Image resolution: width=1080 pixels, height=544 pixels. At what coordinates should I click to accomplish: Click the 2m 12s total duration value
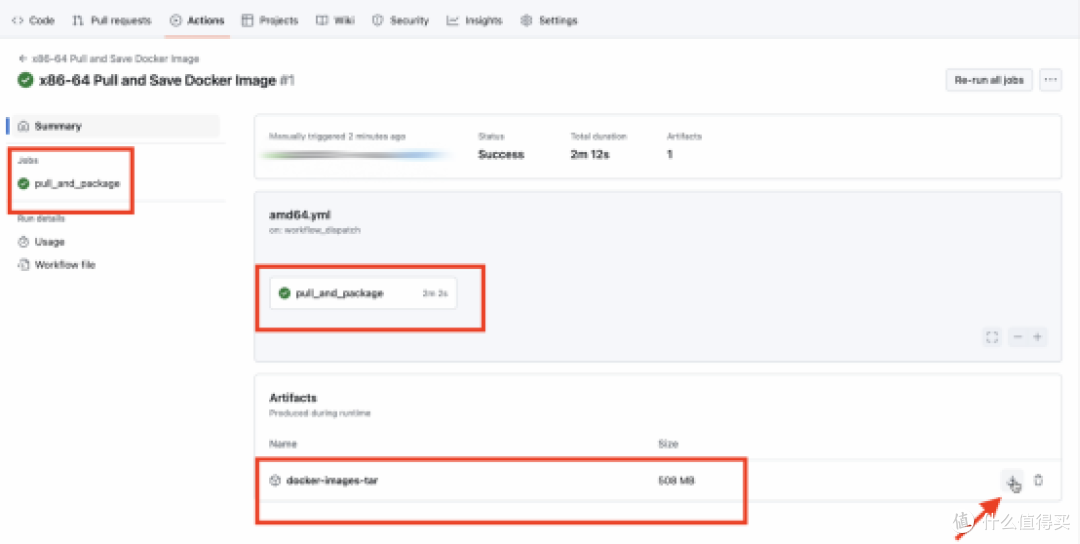(590, 154)
